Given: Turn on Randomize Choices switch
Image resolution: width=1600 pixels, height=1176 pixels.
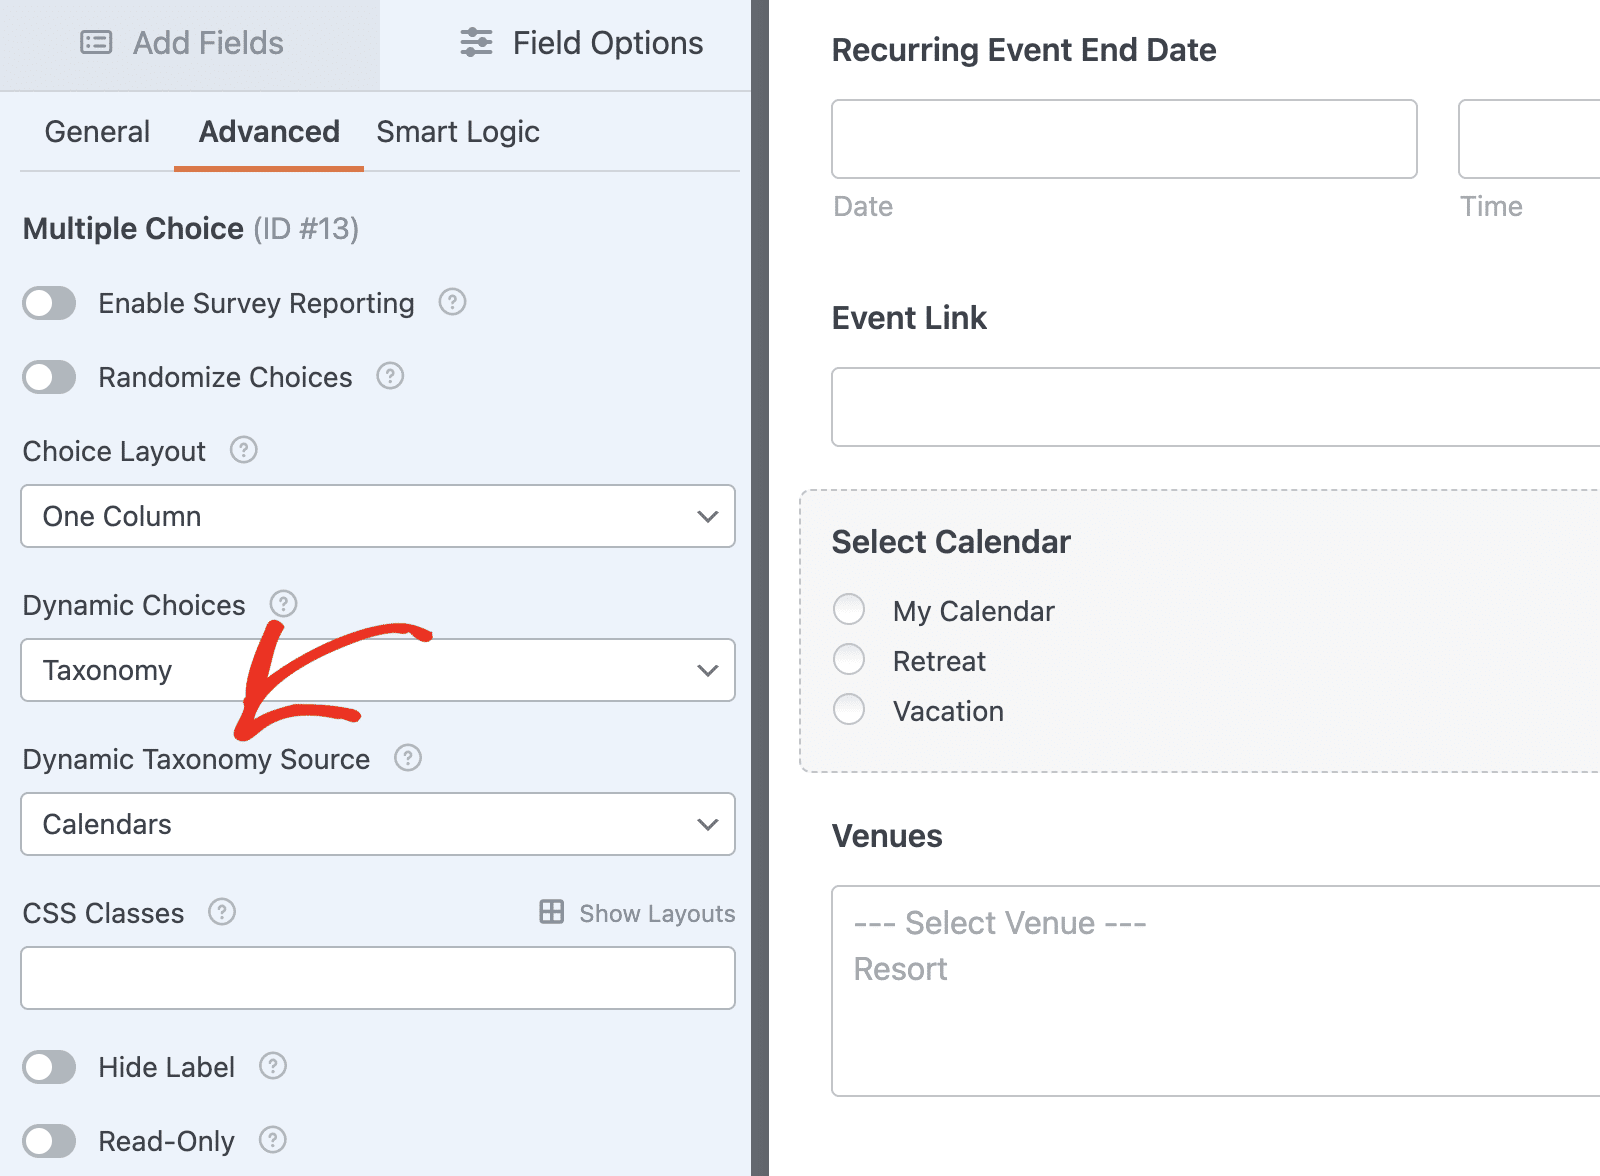Looking at the screenshot, I should (50, 377).
